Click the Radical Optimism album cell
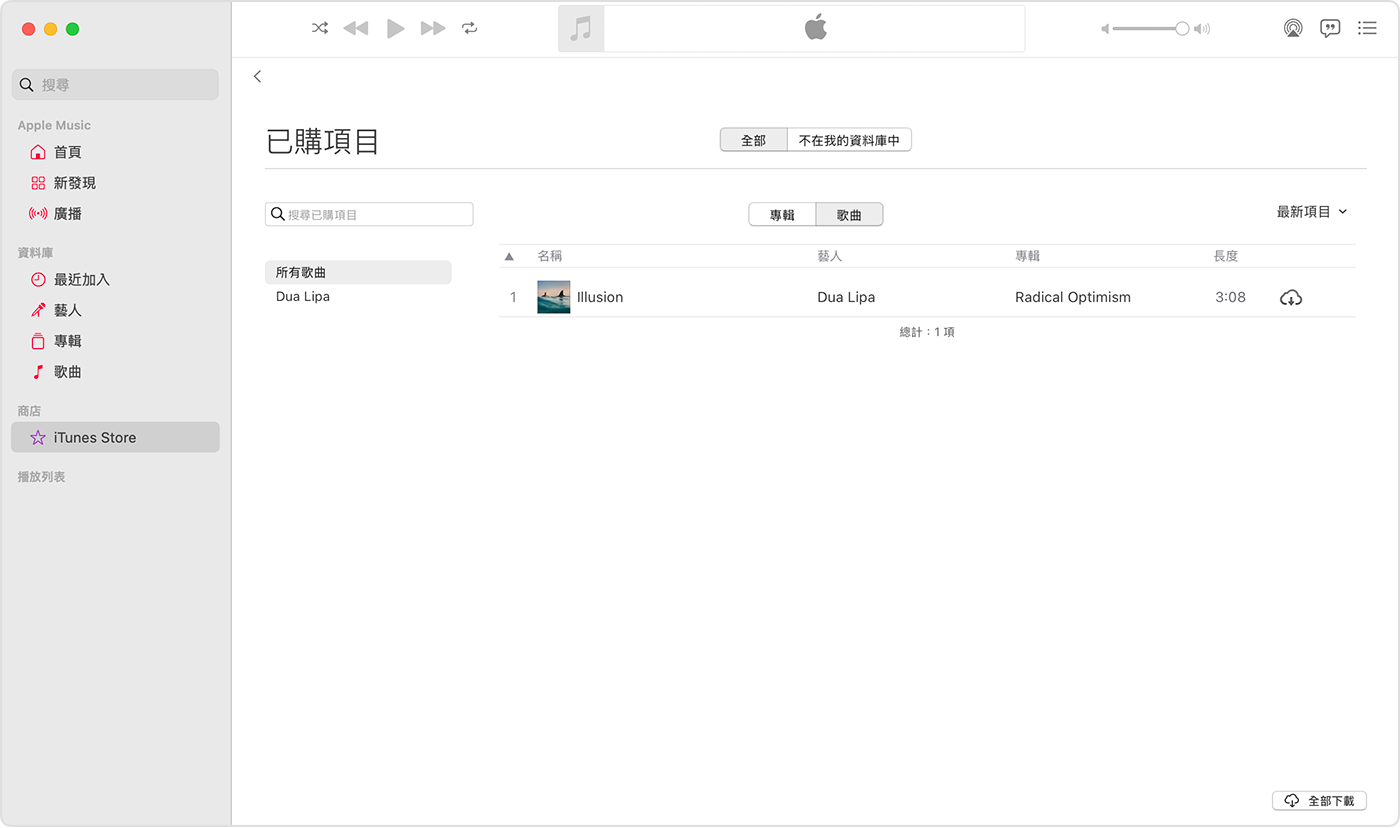Viewport: 1400px width, 828px height. point(1073,297)
